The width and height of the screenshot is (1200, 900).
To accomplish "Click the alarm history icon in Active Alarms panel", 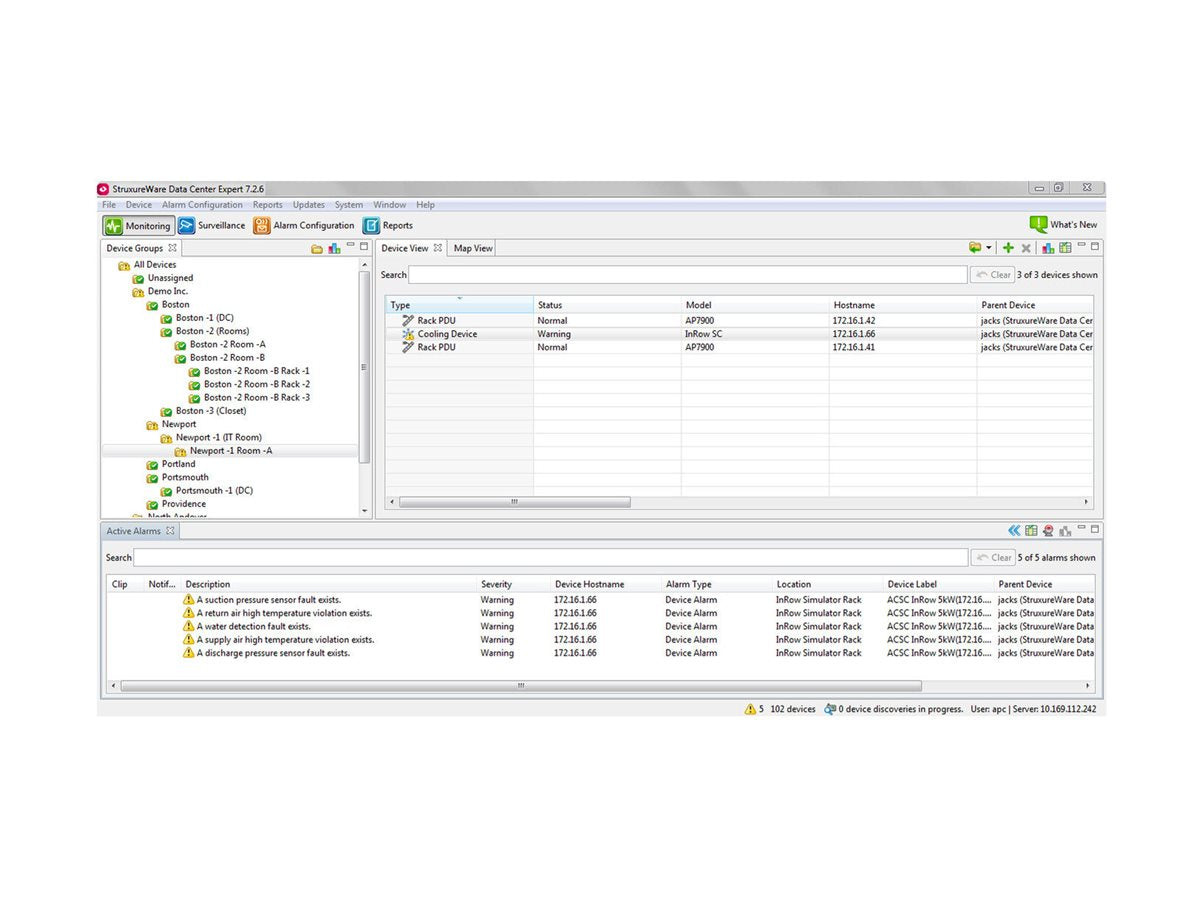I will tap(1048, 530).
